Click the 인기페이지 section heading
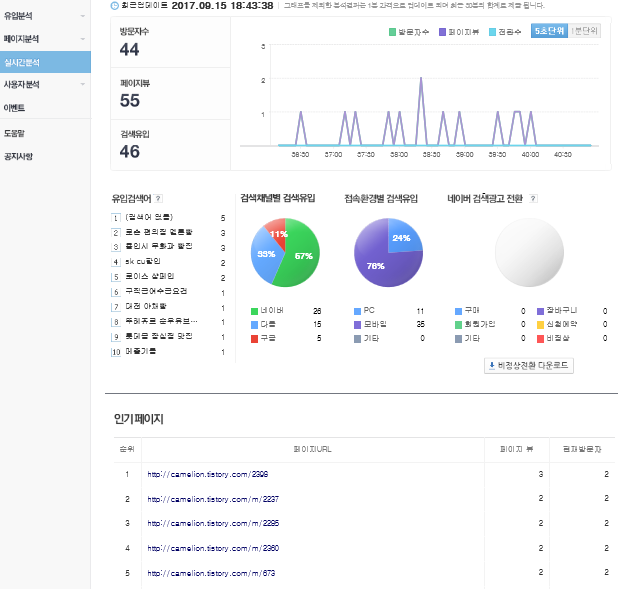Screen dimensions: 625x589 click(x=139, y=419)
